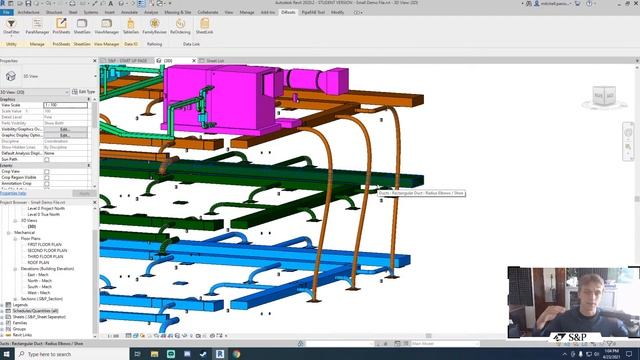The image size is (640, 360).
Task: Click the Legends icon in Project Browser
Action: [x=8, y=305]
